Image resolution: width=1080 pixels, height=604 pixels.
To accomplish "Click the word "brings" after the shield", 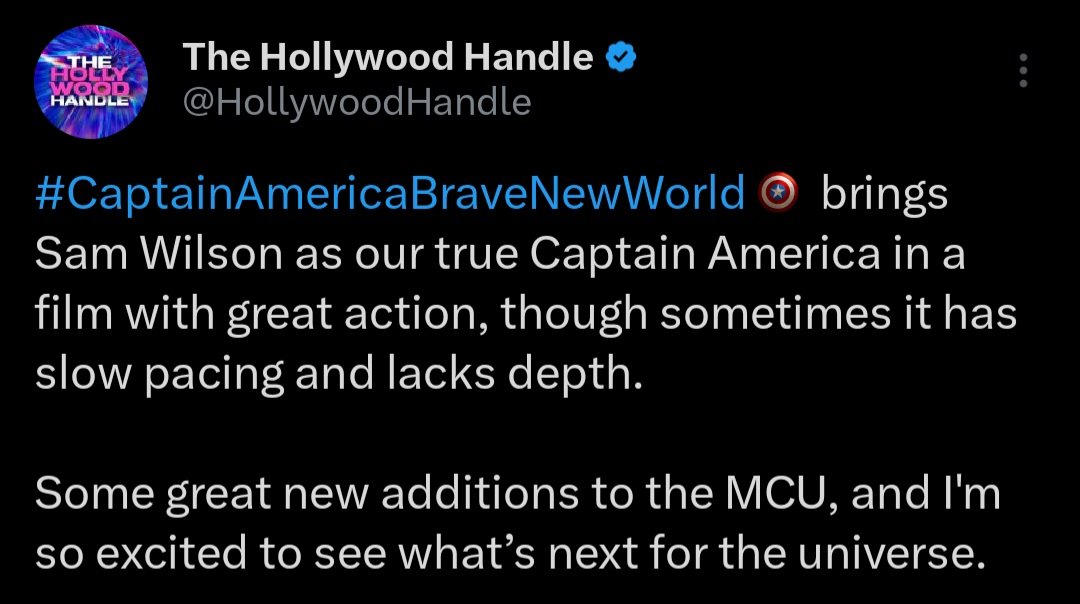I will (x=883, y=194).
